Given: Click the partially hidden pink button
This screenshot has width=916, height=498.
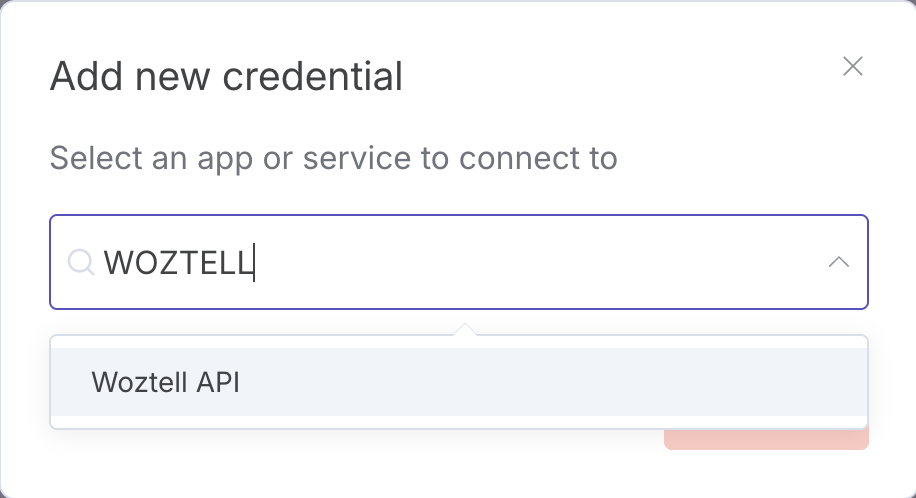Looking at the screenshot, I should point(766,439).
